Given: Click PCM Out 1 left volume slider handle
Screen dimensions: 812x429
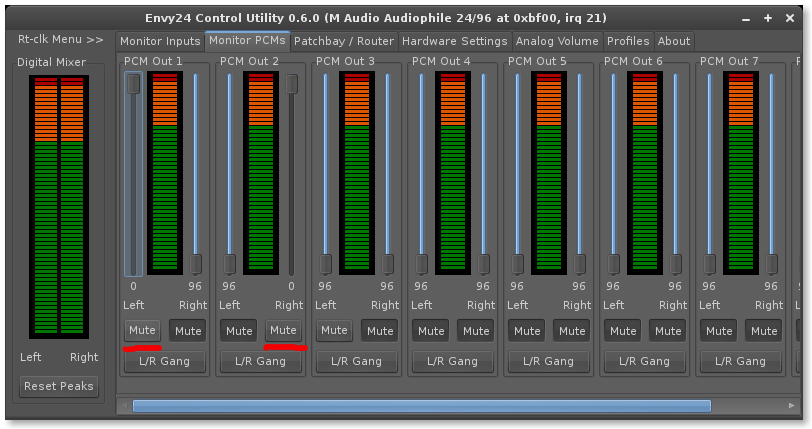Looking at the screenshot, I should 134,84.
